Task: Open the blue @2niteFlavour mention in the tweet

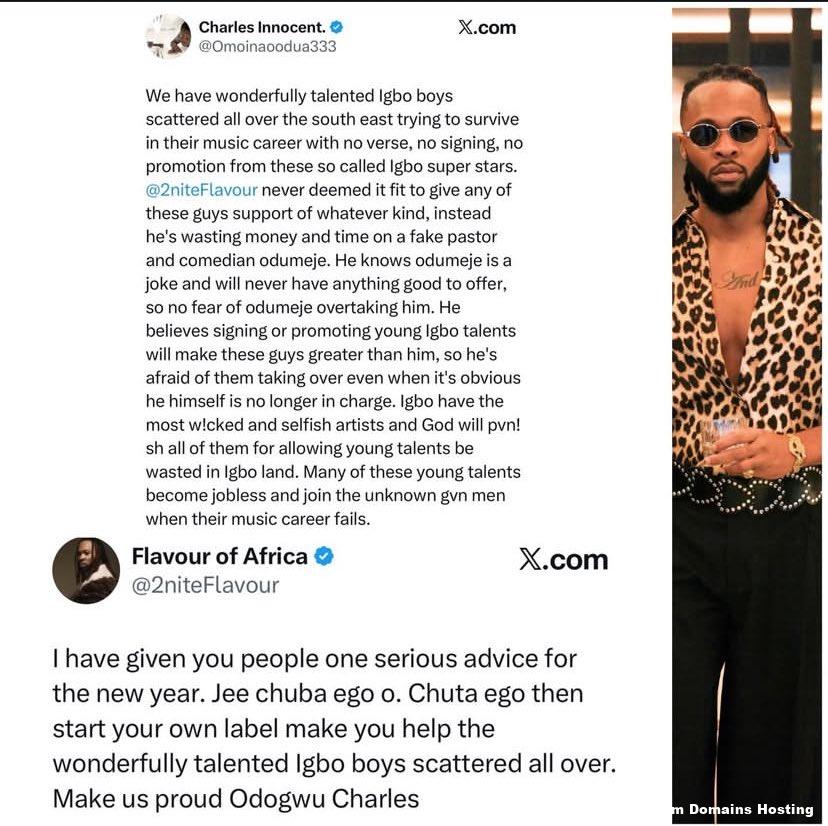Action: (x=201, y=190)
